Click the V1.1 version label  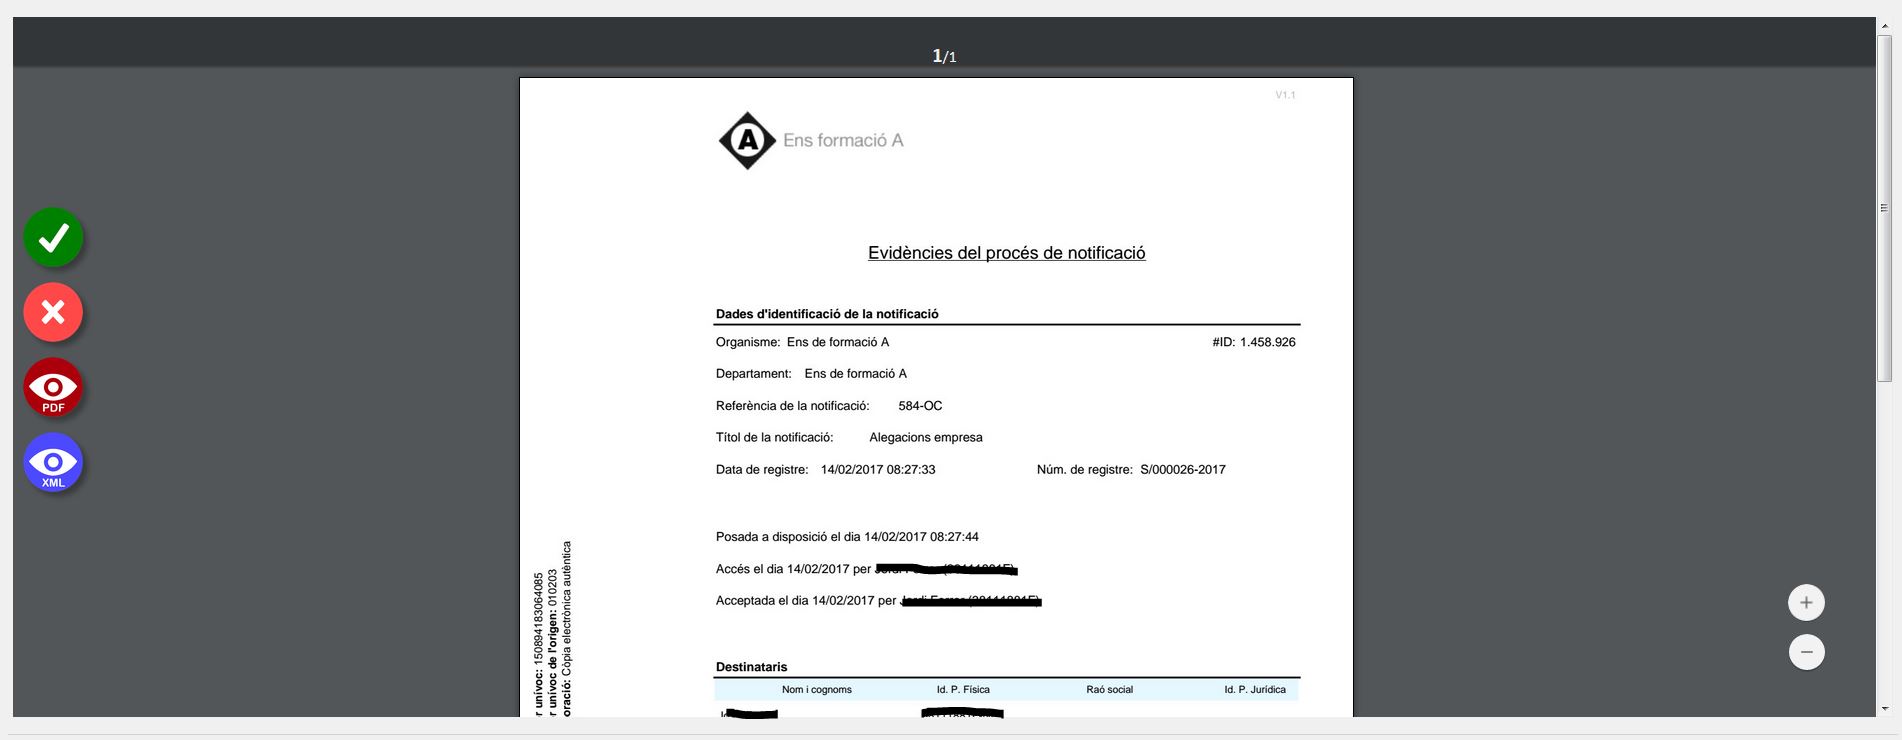(1285, 95)
